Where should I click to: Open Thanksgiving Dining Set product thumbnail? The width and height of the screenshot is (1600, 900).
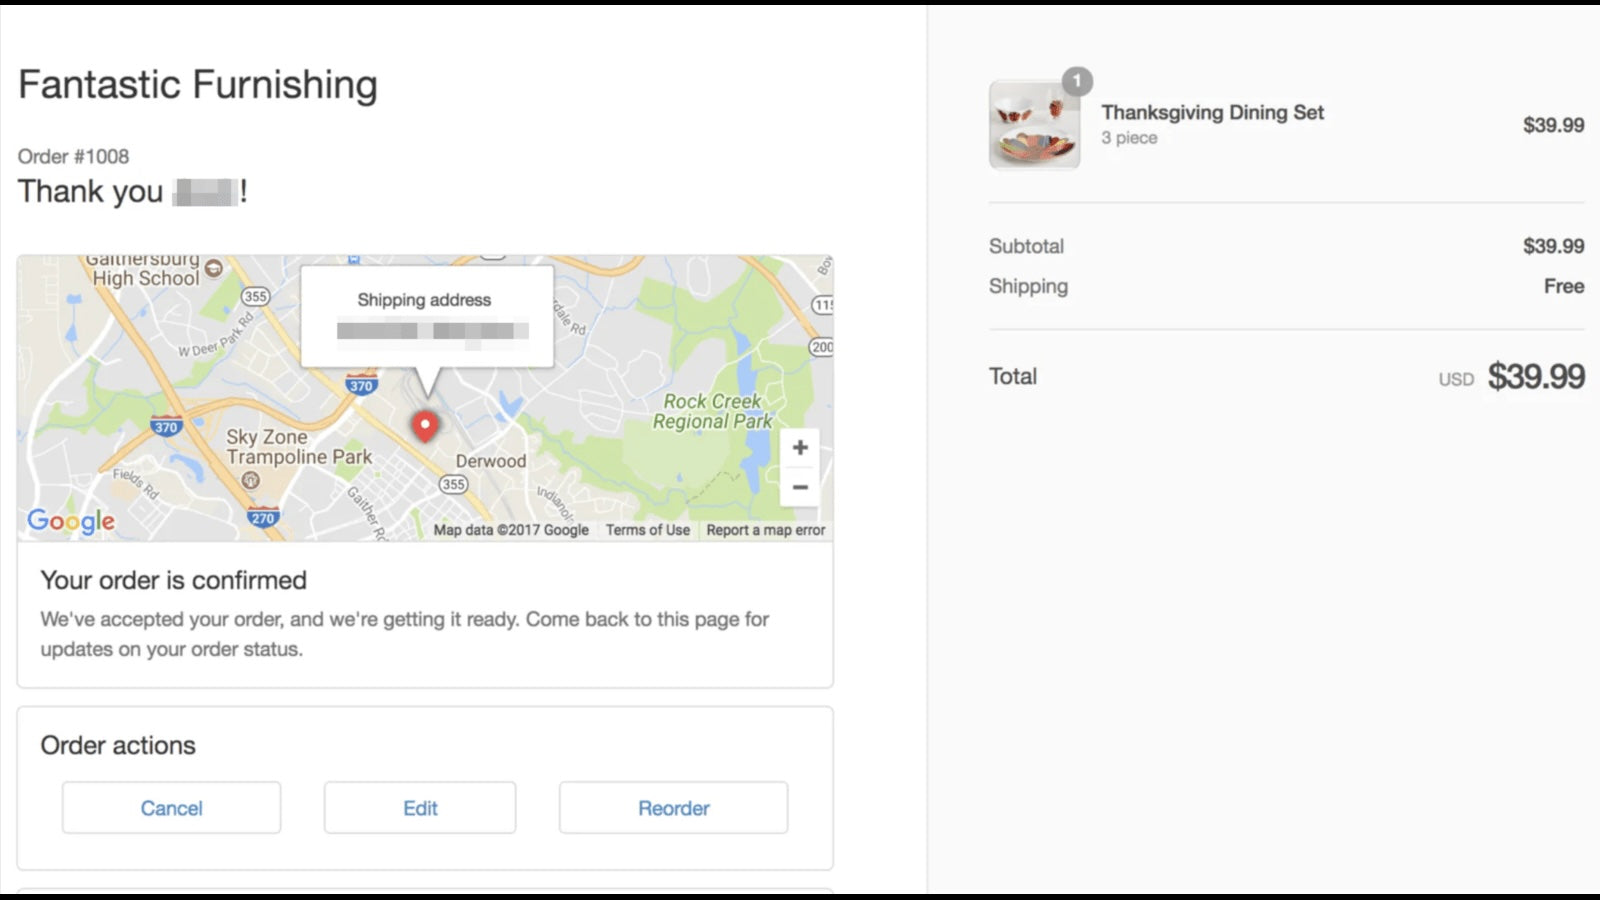(x=1034, y=126)
